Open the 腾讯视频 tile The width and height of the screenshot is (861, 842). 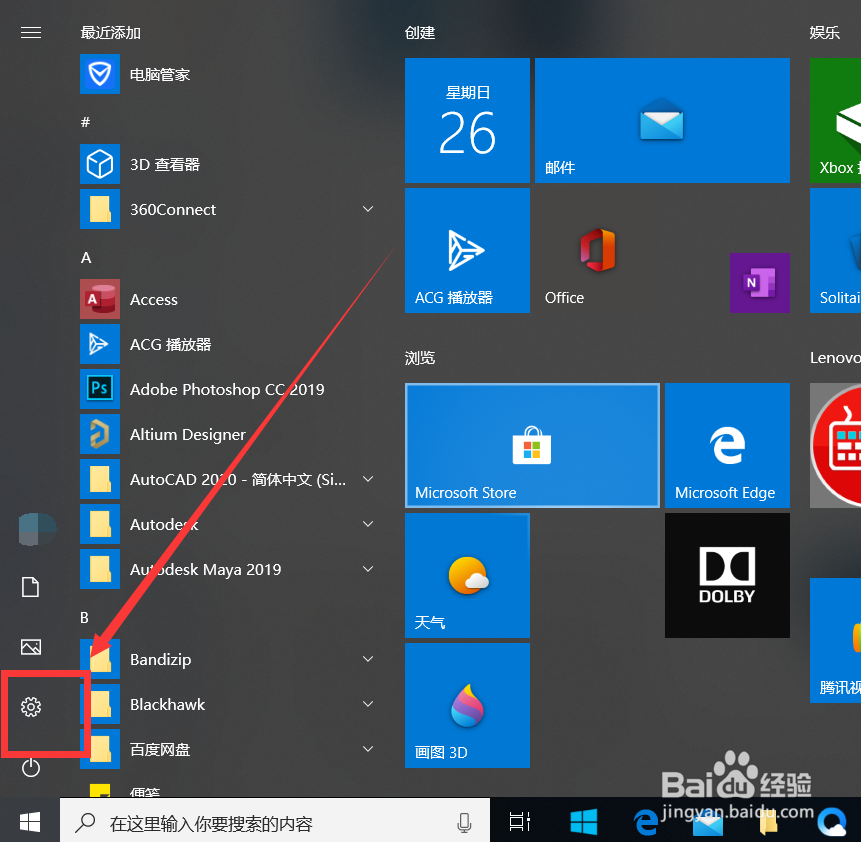pos(835,640)
